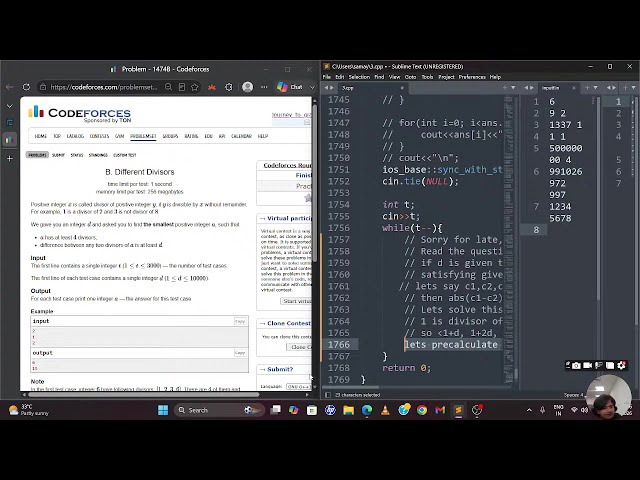This screenshot has height=480, width=640.
Task: Close the inputf.in tab
Action: click(x=573, y=88)
